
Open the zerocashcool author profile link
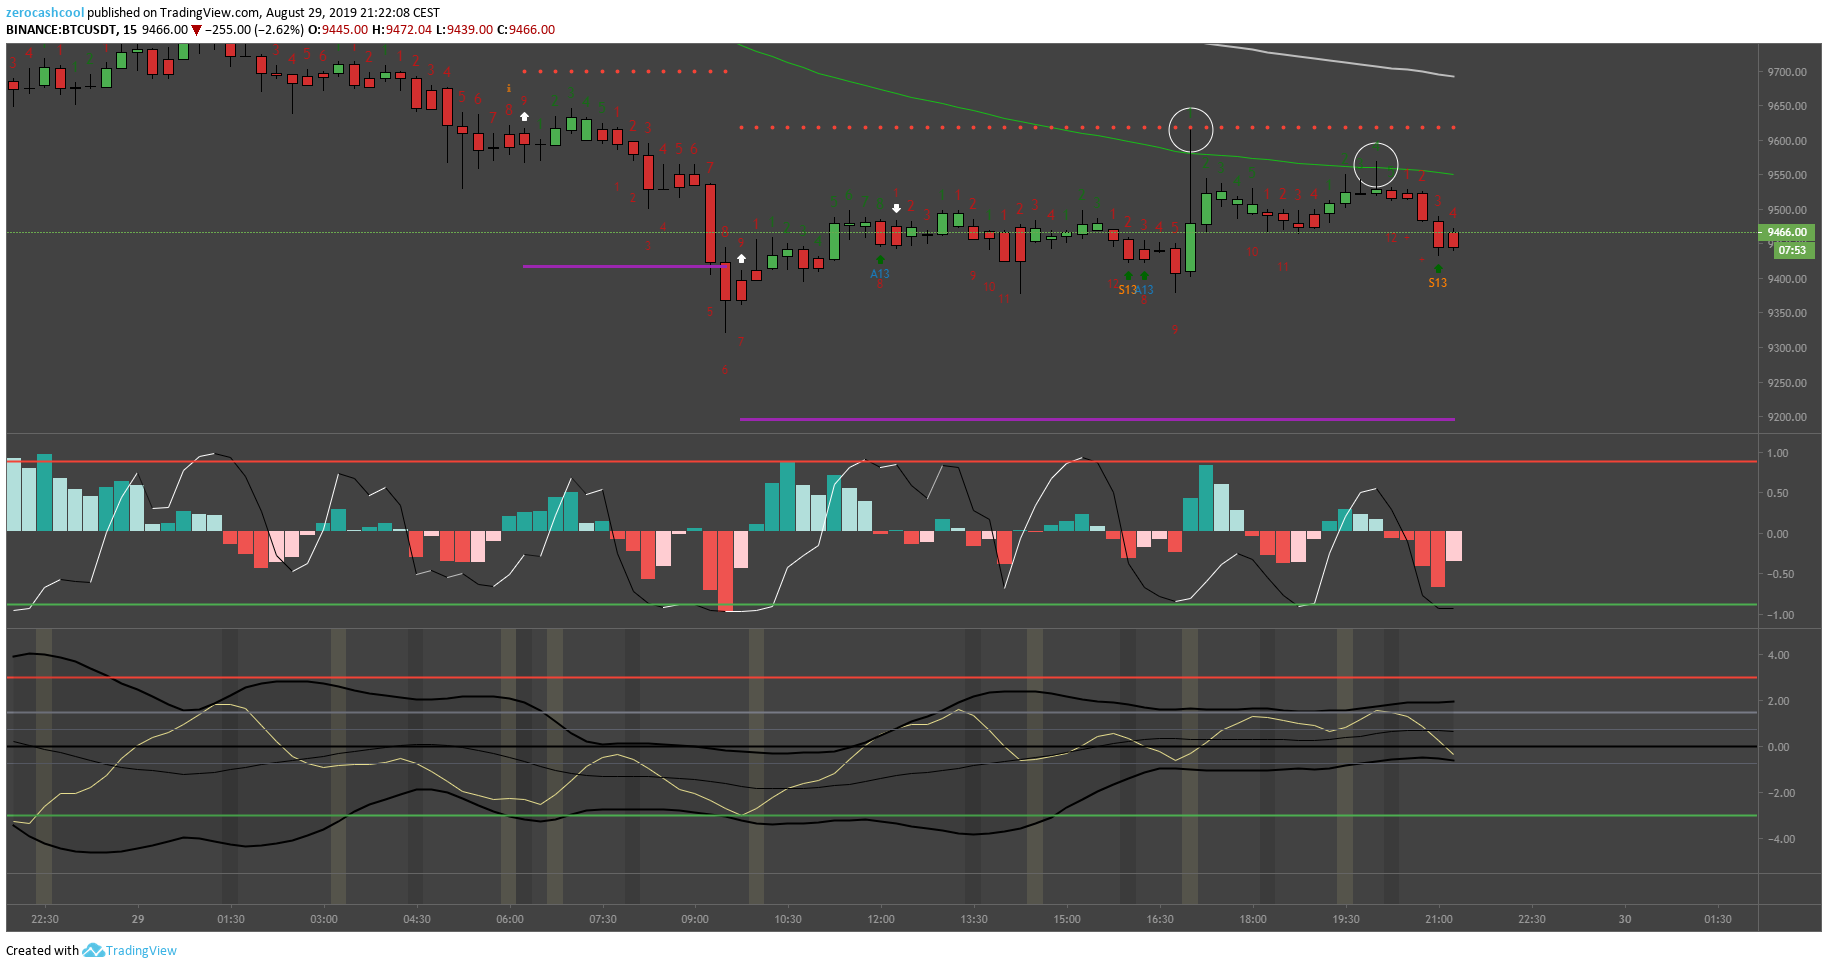pos(45,13)
